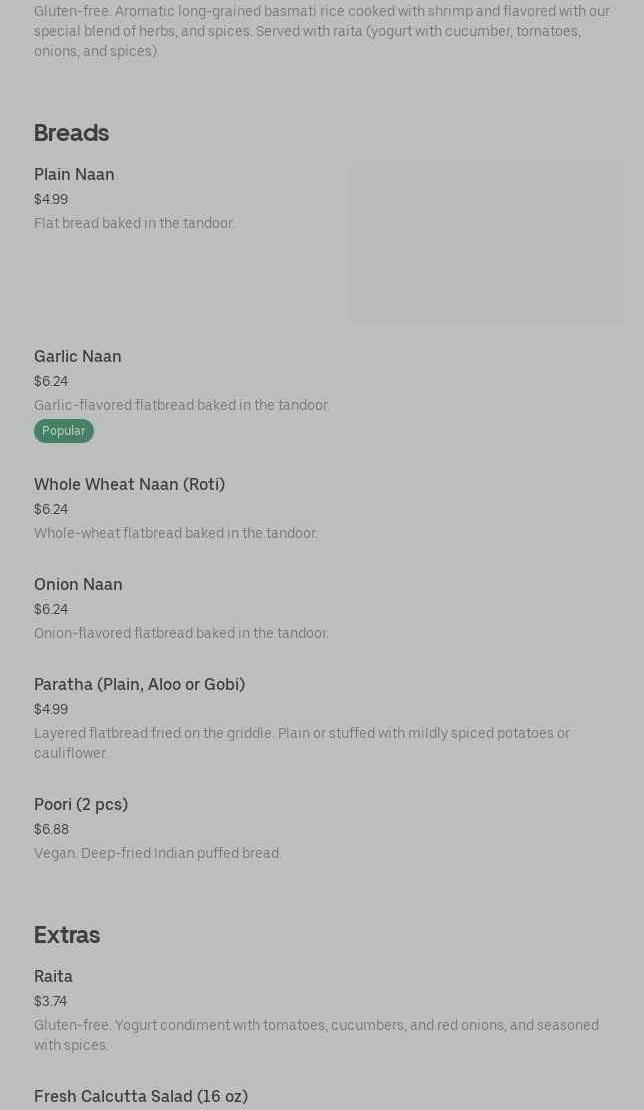Click the Plain Naan $4.99 price
This screenshot has height=1110, width=644.
(x=51, y=200)
